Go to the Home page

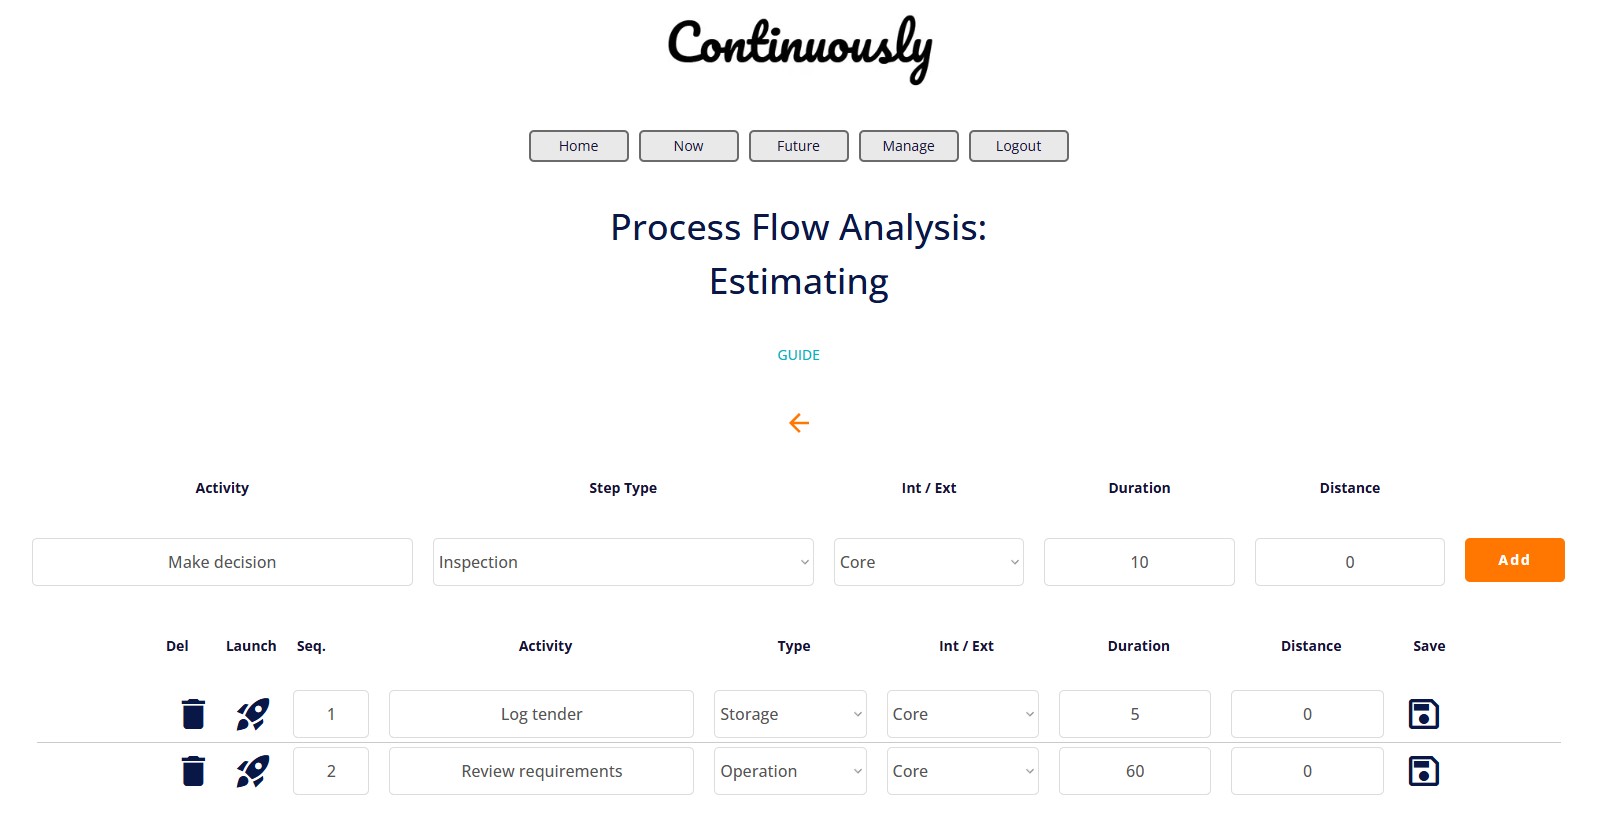578,146
